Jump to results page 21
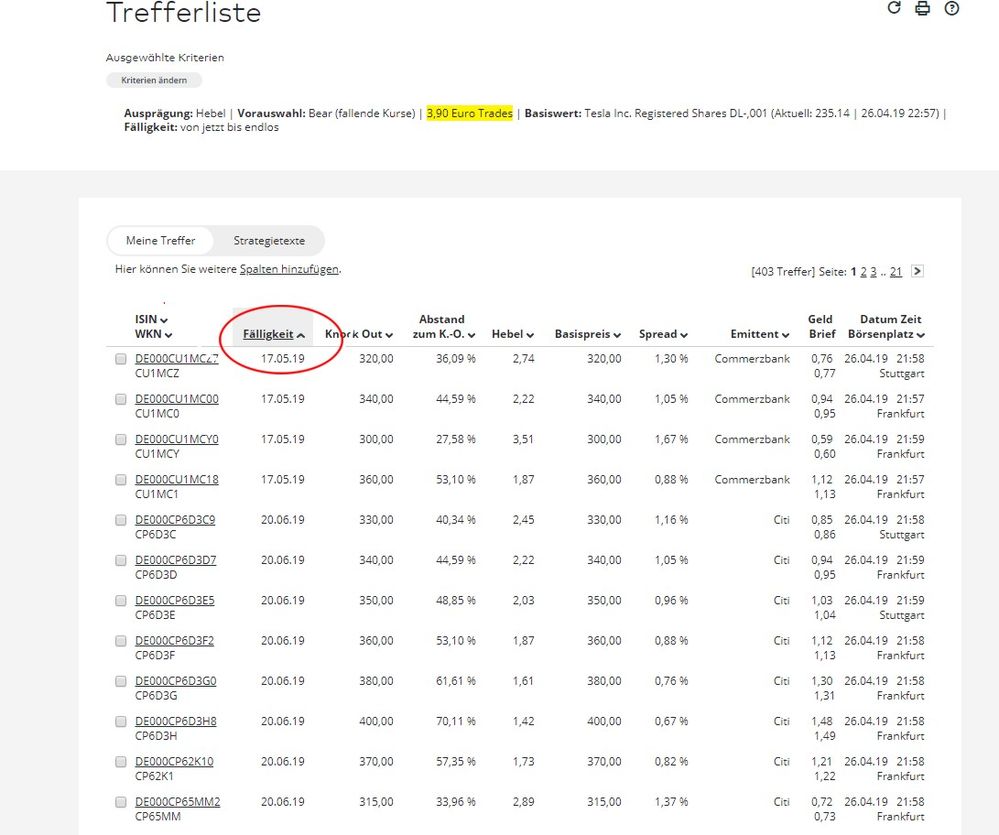 click(896, 272)
